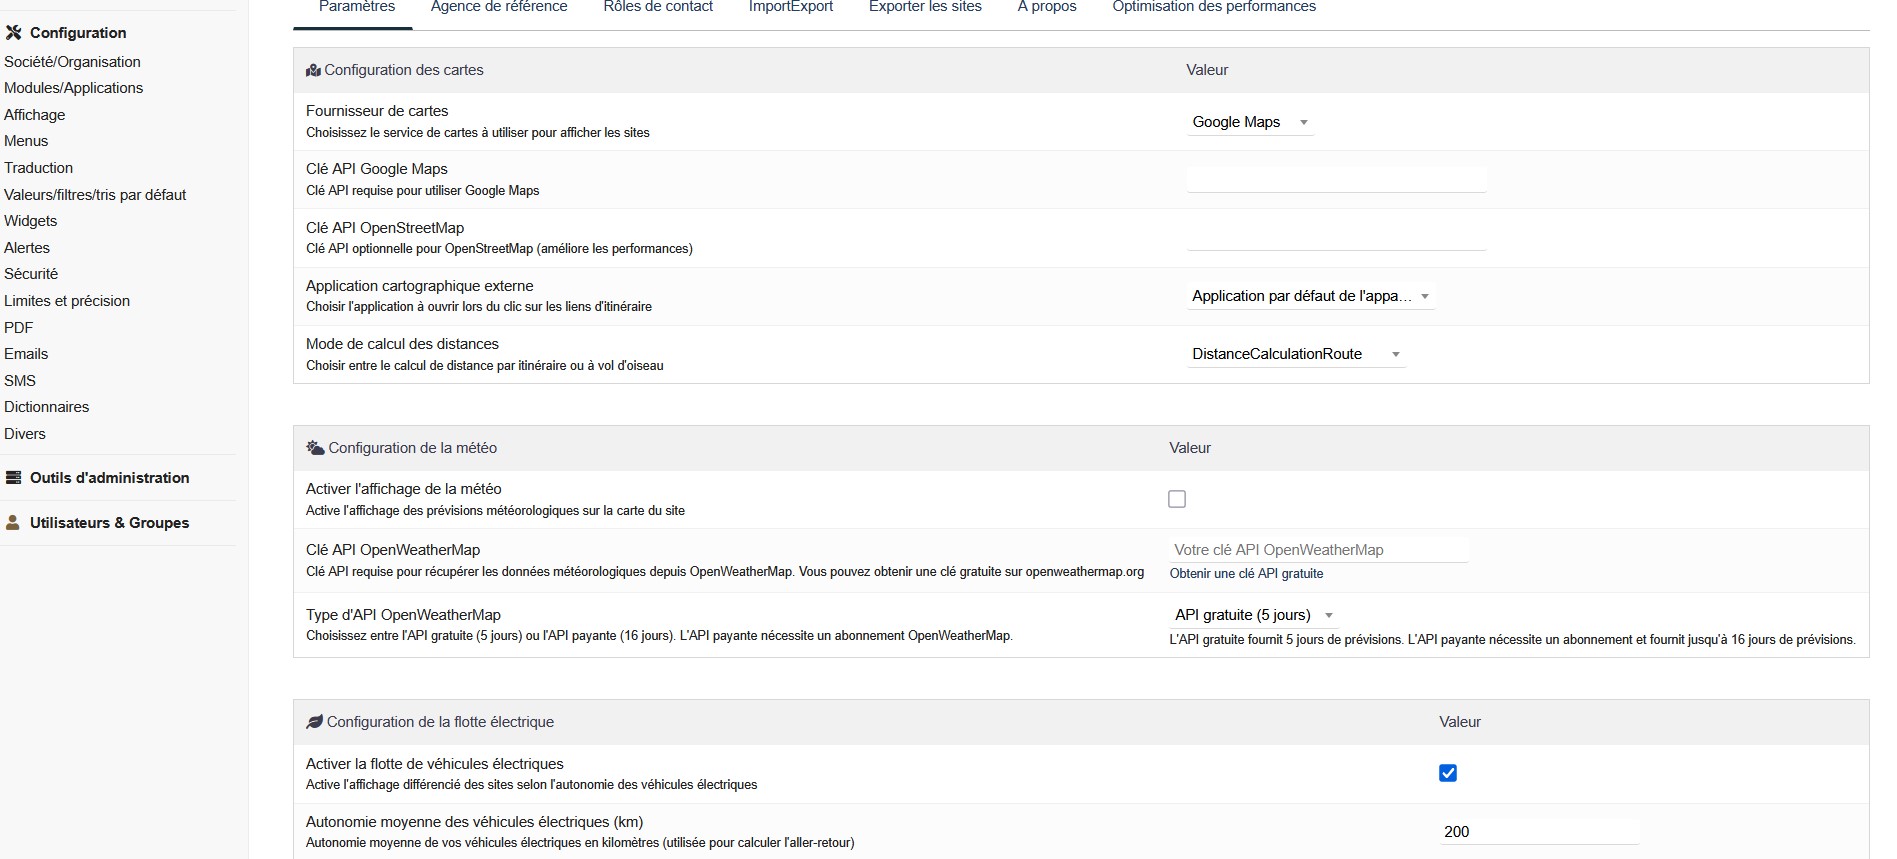Open the Outils d'administration menu
Viewport: 1897px width, 859px height.
pyautogui.click(x=109, y=478)
